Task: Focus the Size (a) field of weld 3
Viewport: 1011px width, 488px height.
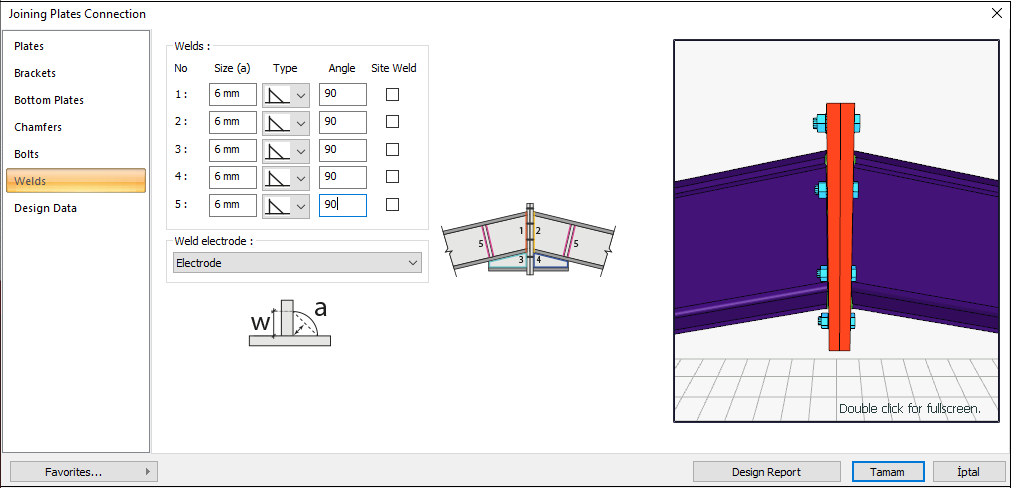Action: click(x=233, y=150)
